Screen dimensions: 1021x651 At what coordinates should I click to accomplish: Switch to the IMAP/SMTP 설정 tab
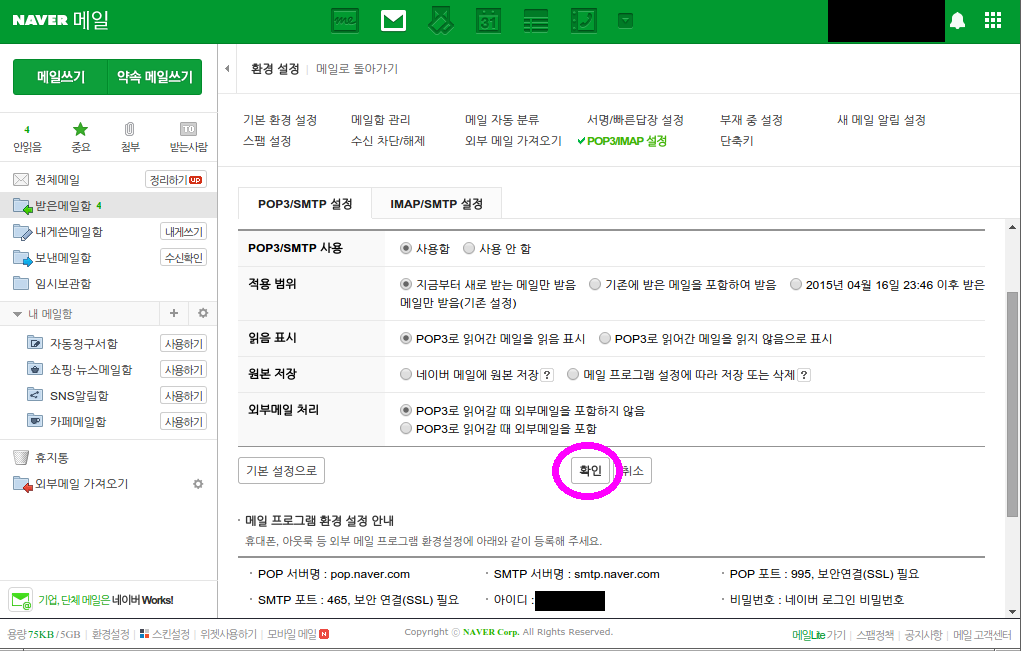pos(436,202)
